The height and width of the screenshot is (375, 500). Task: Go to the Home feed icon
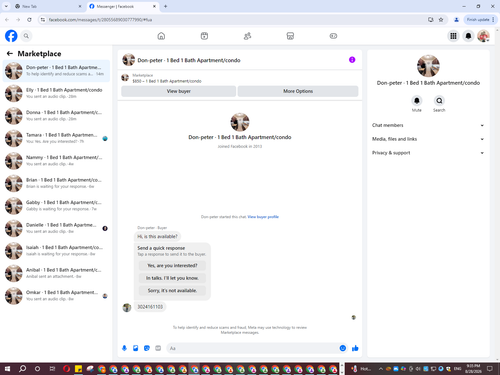161,36
